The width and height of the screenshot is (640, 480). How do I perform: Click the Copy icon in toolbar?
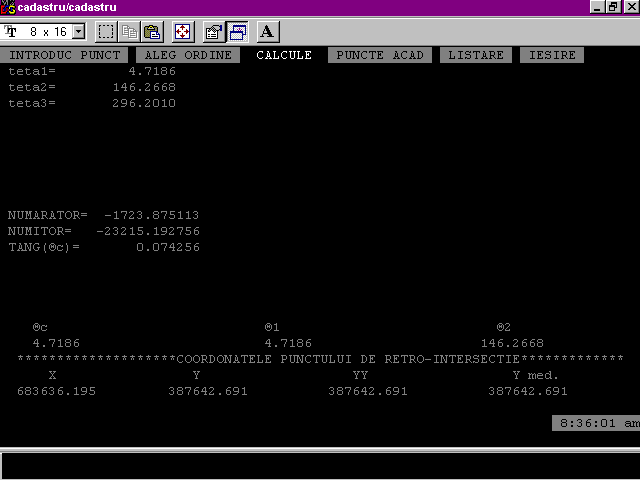click(x=129, y=32)
